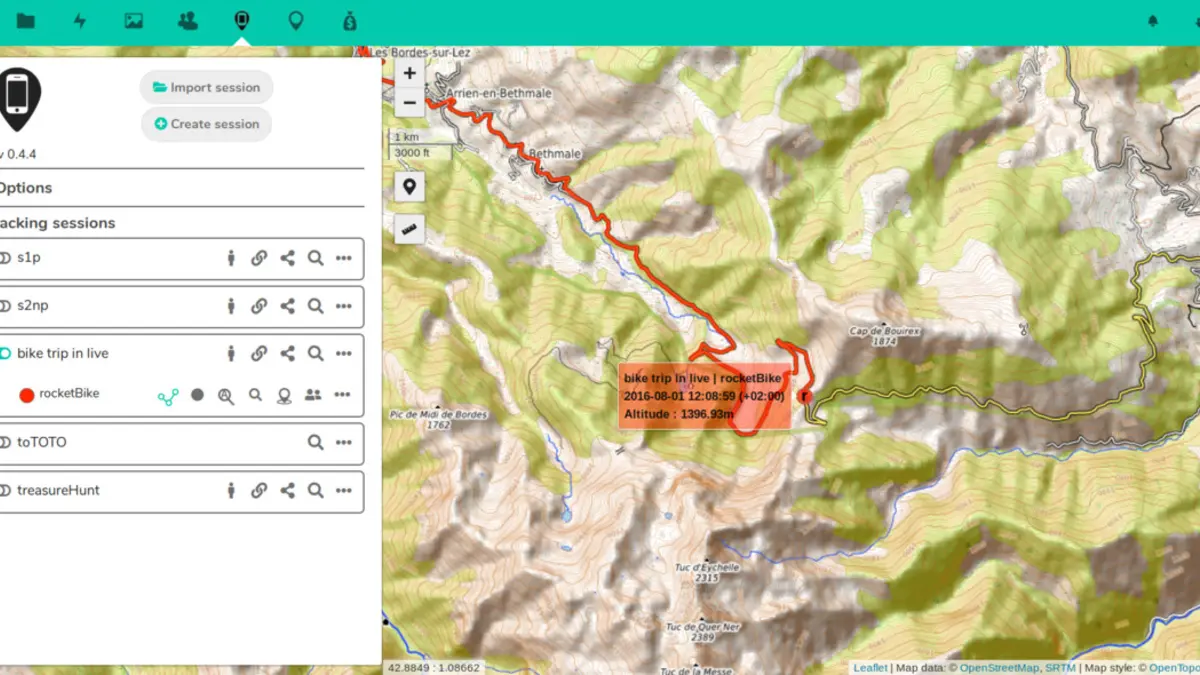Toggle the toTOTO session on
Image resolution: width=1200 pixels, height=675 pixels.
click(5, 442)
